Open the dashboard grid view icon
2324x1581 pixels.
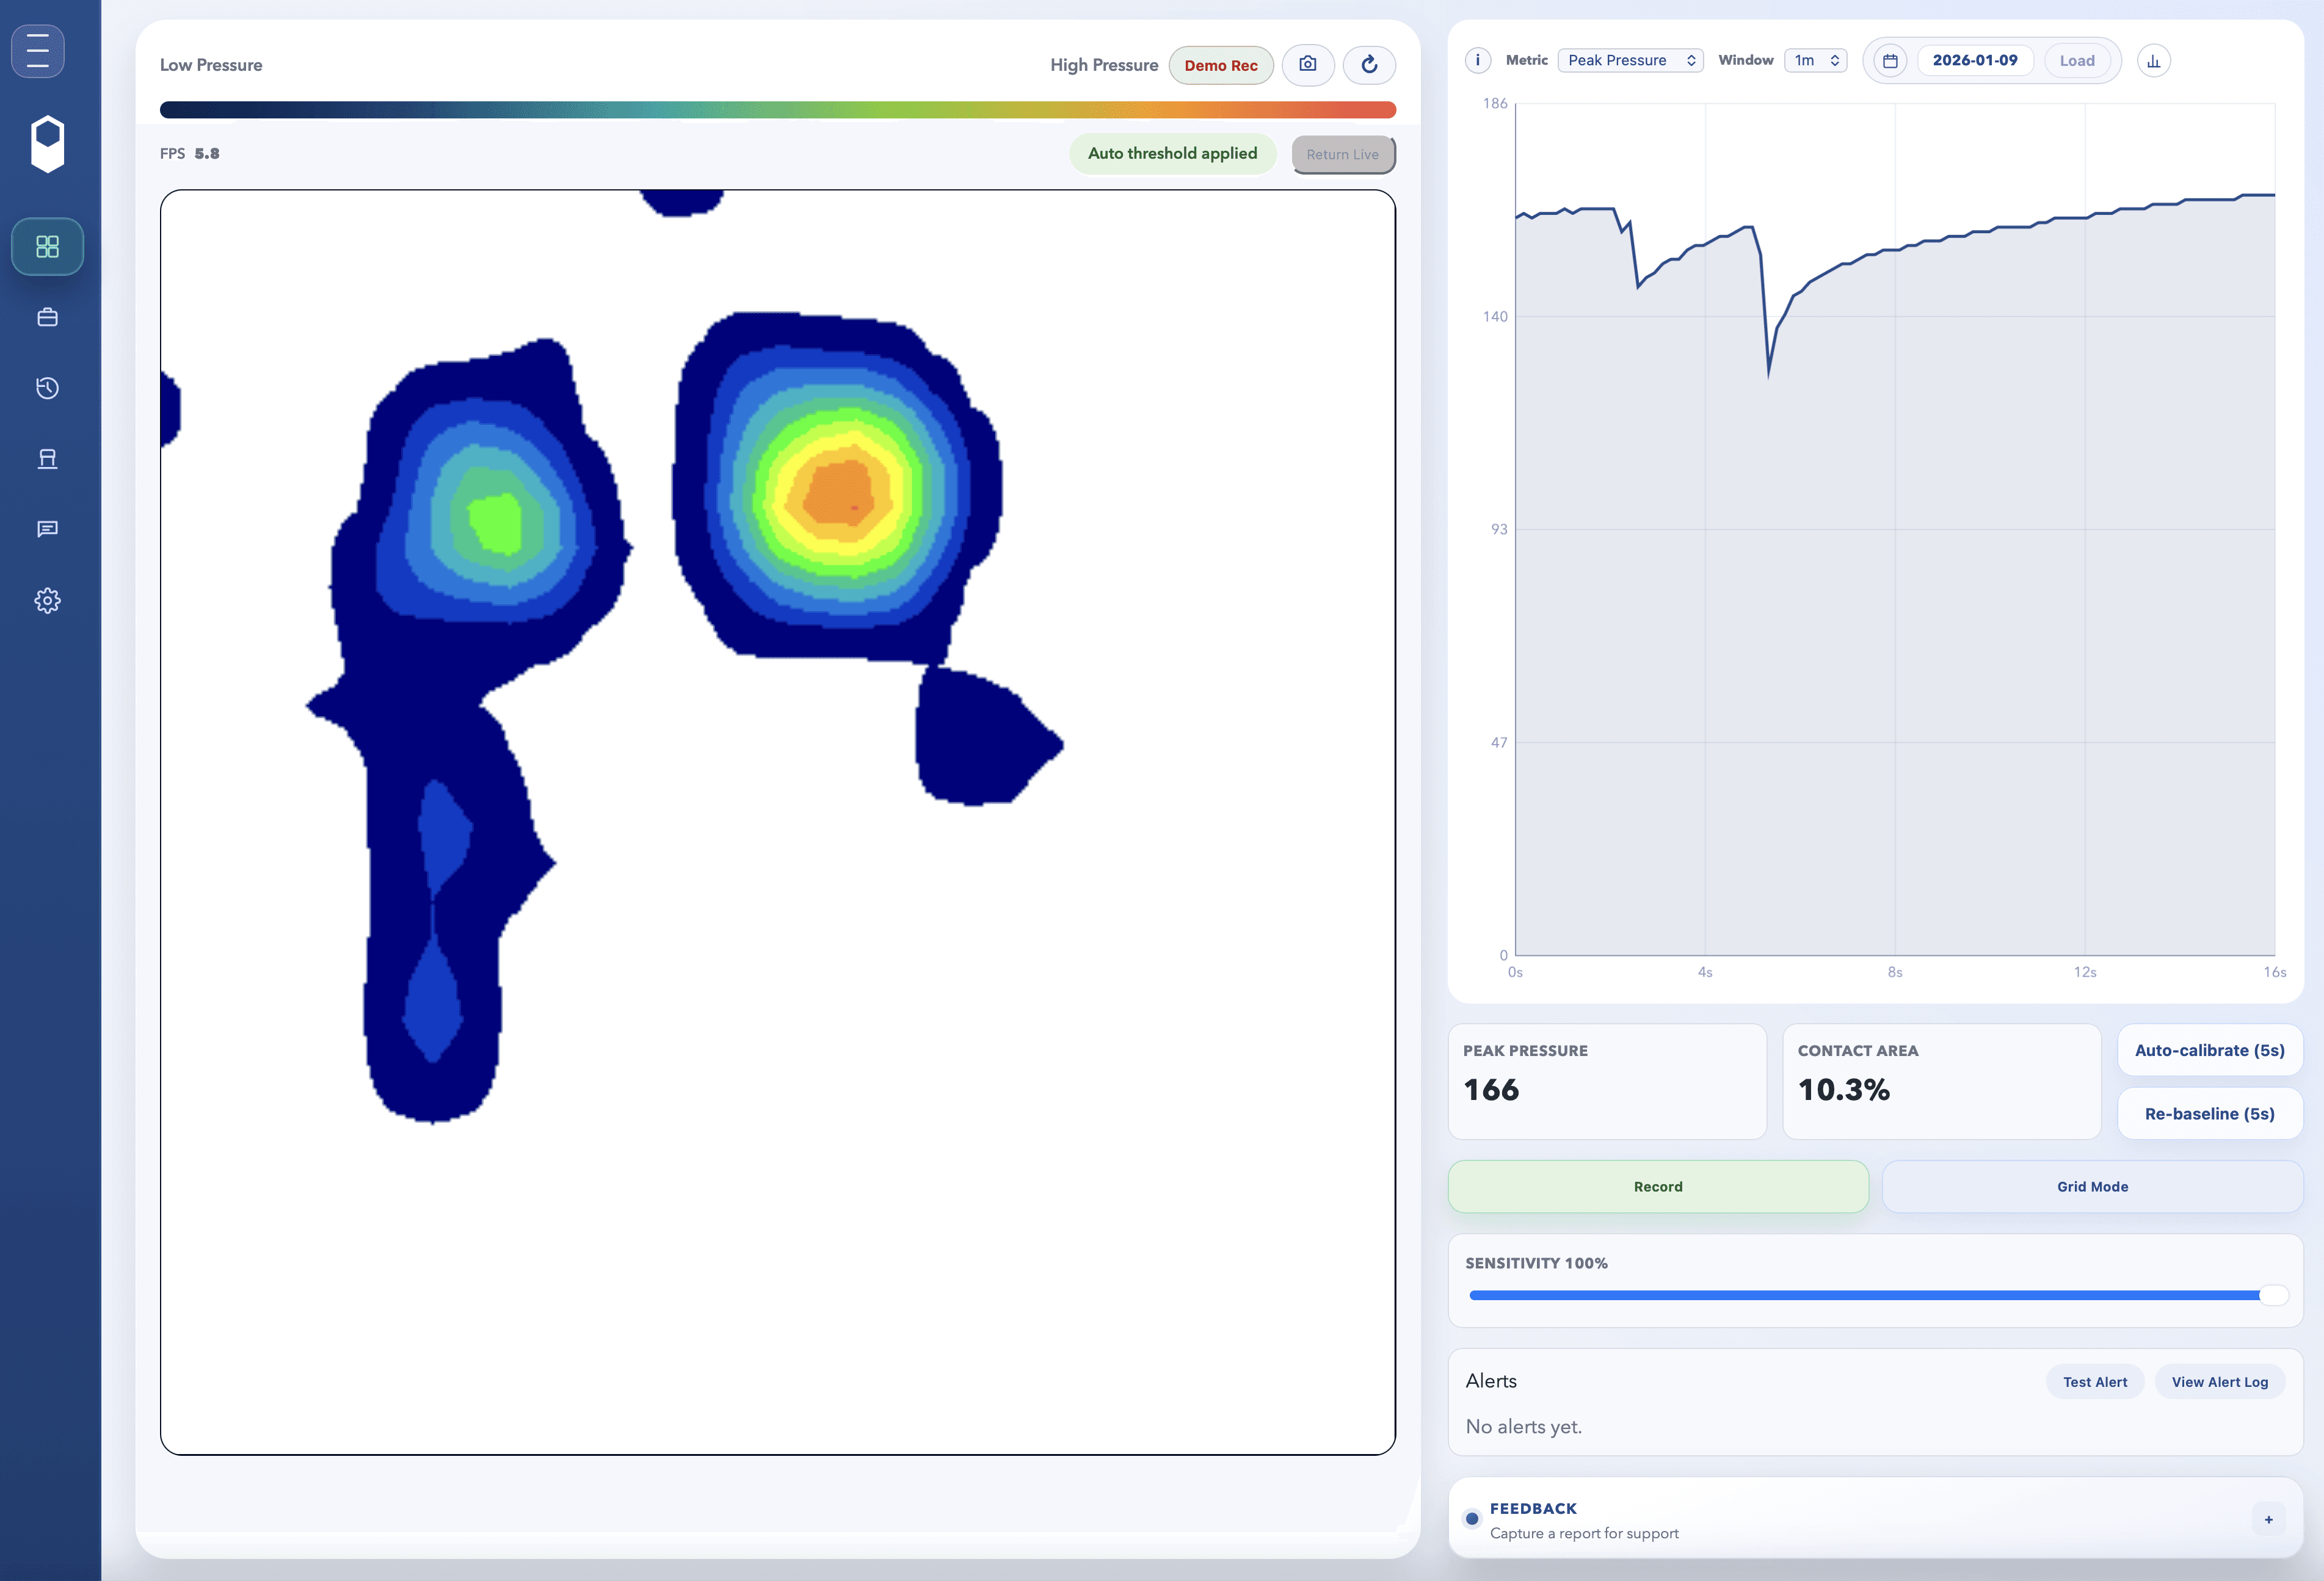[47, 246]
